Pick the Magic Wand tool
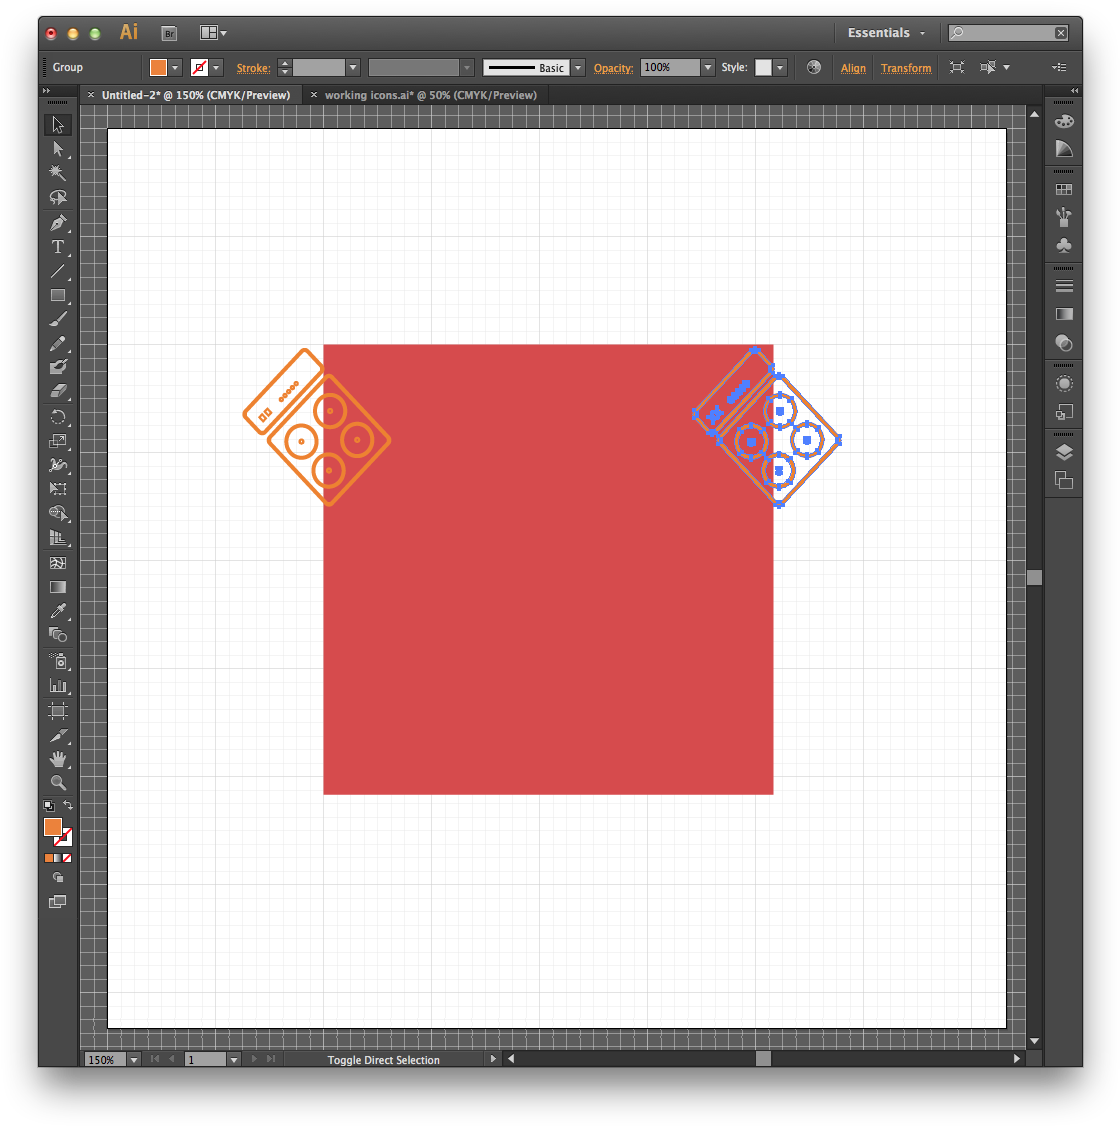 58,173
